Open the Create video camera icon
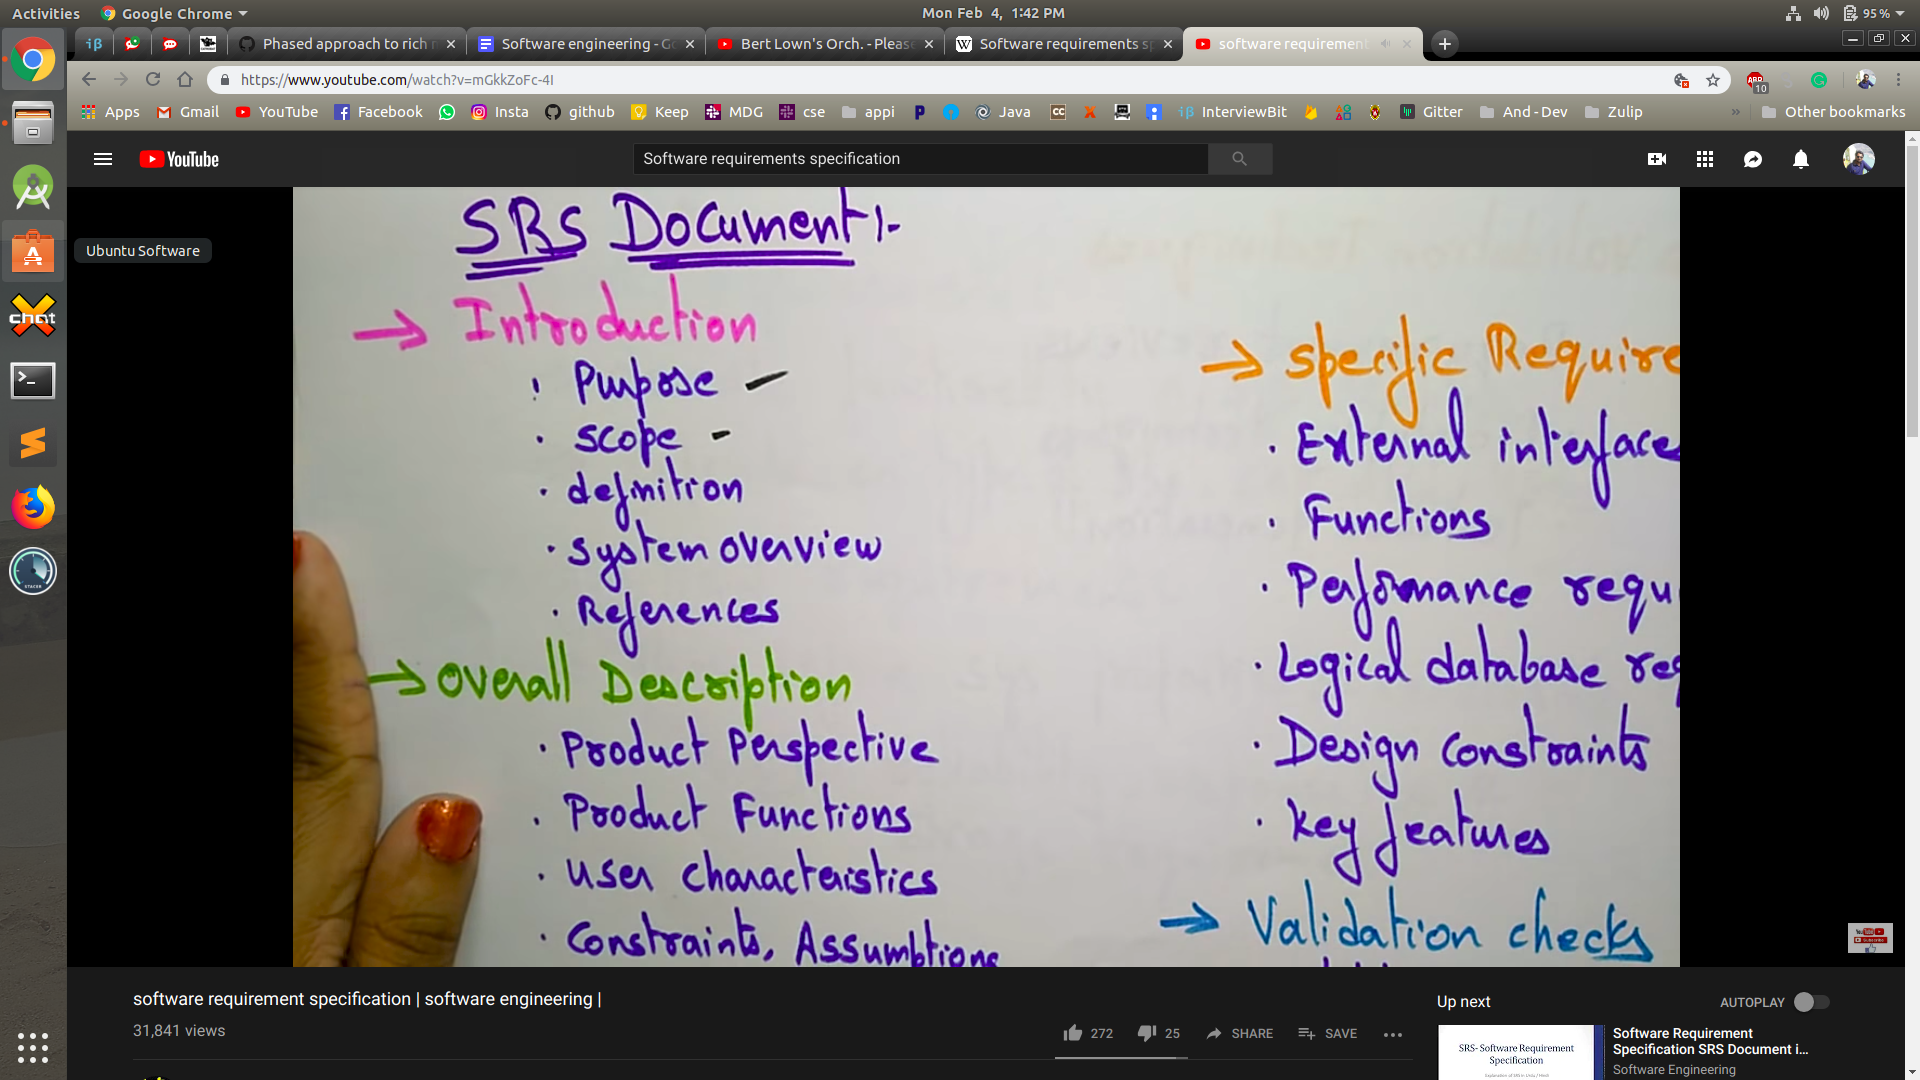The image size is (1920, 1080). (x=1656, y=159)
